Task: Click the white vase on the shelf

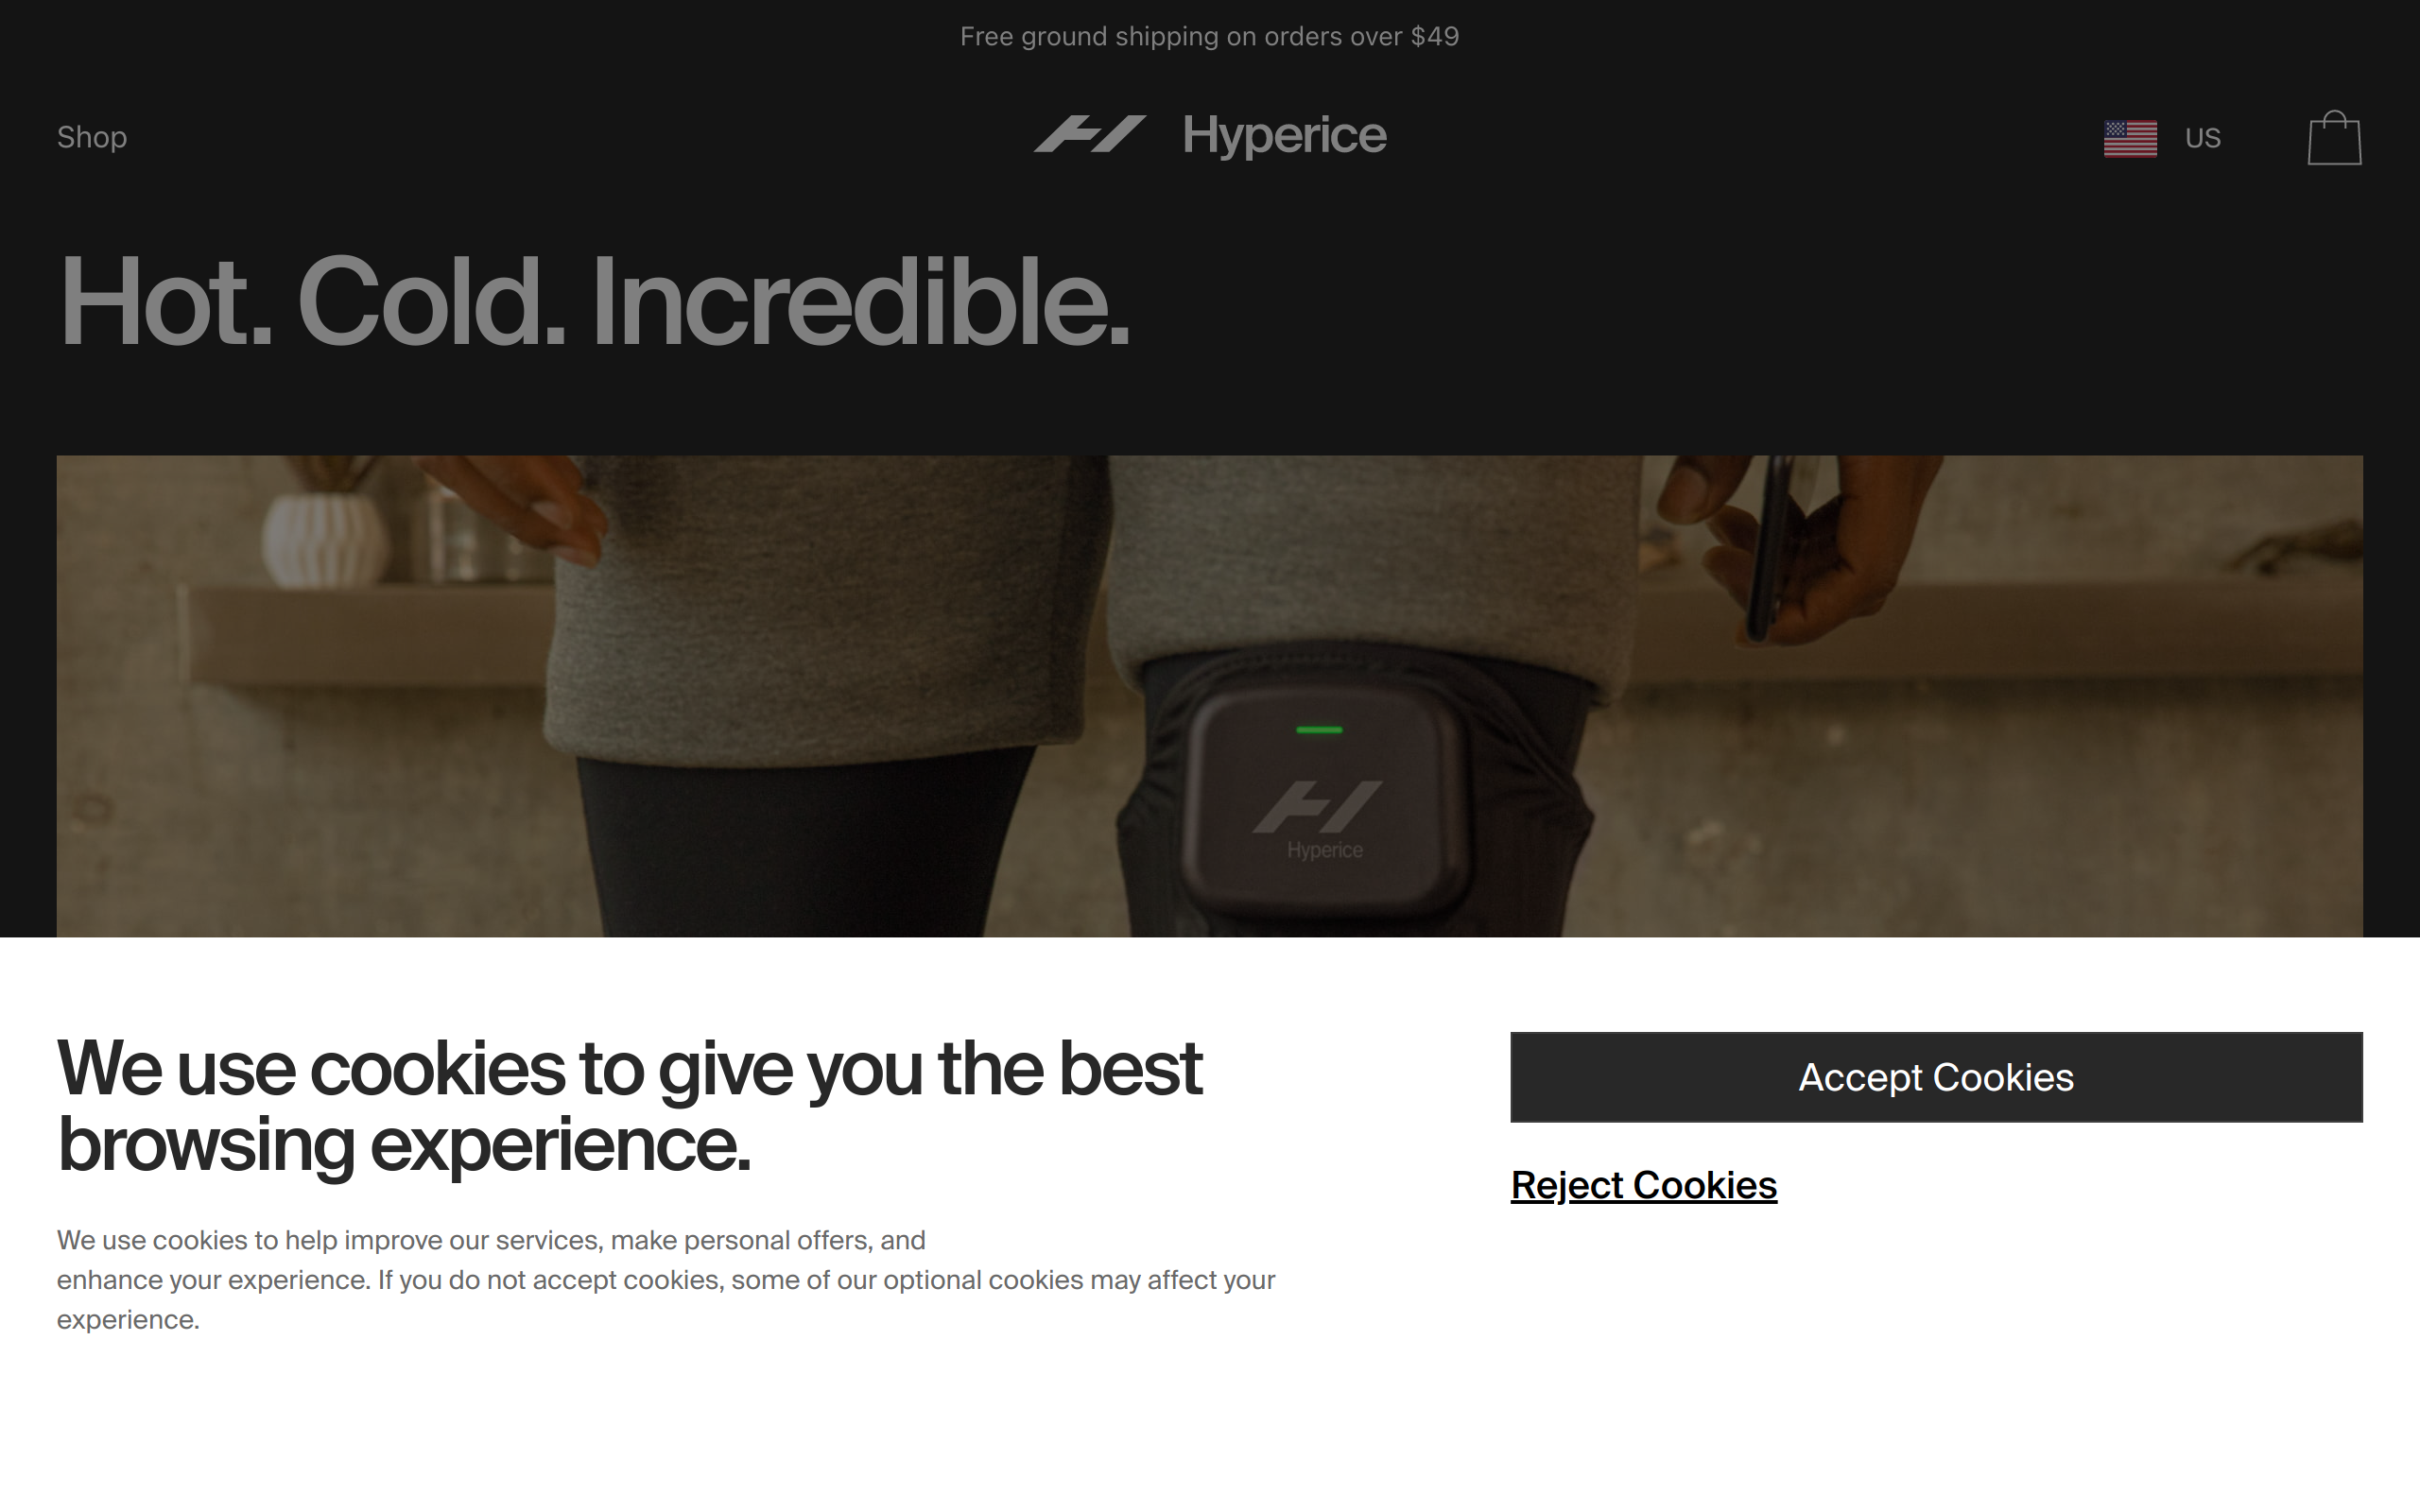Action: tap(322, 538)
